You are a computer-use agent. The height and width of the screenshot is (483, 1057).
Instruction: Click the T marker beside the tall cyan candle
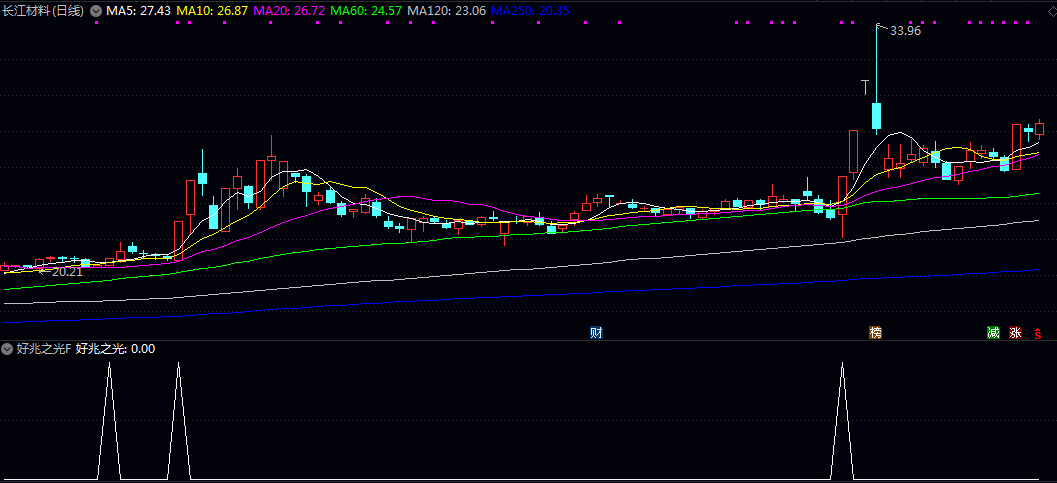coord(866,87)
